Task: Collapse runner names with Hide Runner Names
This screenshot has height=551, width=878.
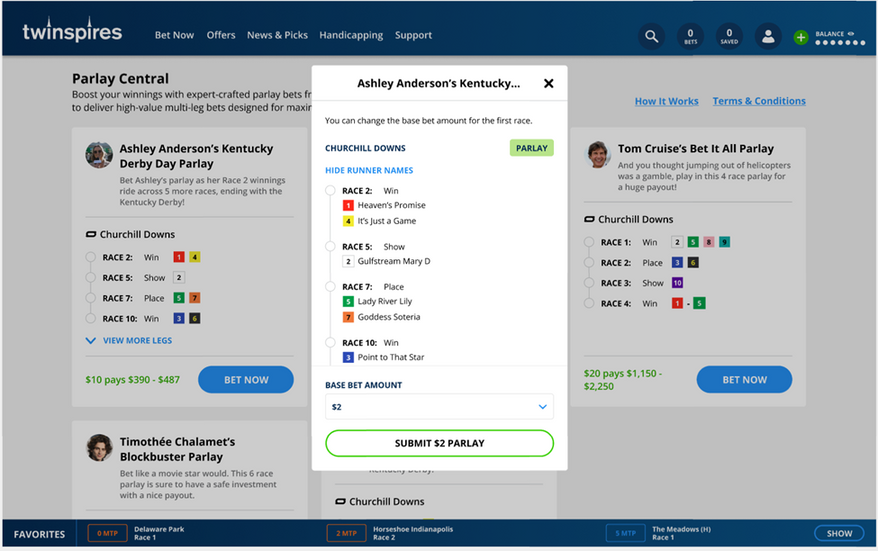Action: click(x=369, y=170)
